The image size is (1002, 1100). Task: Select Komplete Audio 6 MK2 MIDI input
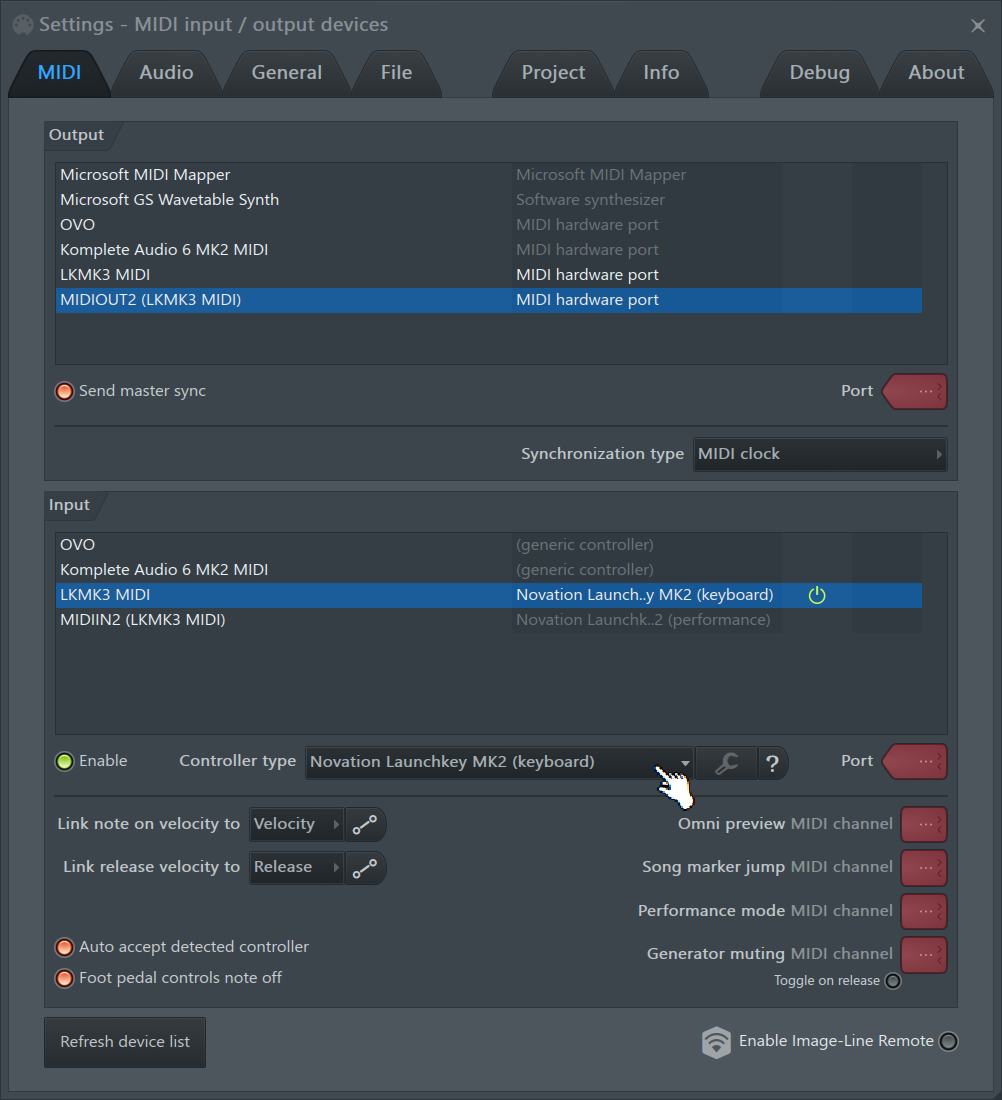click(x=489, y=570)
